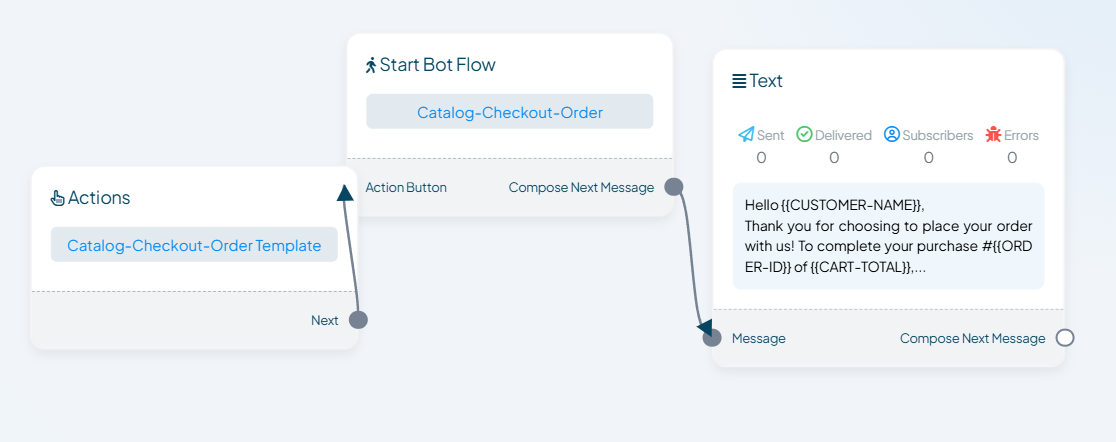Click the Text node lines icon
Image resolution: width=1116 pixels, height=442 pixels.
pos(739,81)
